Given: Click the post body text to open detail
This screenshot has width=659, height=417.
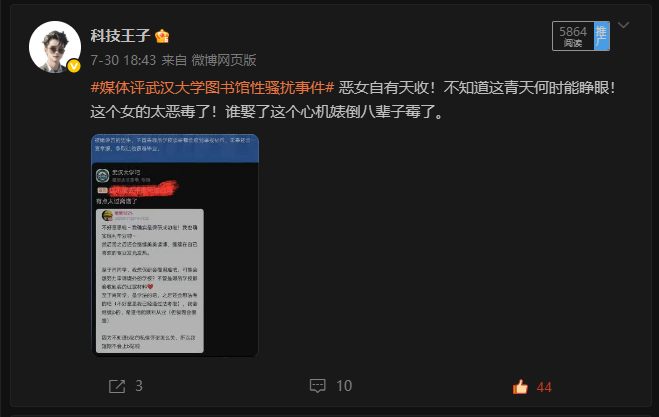Looking at the screenshot, I should tap(352, 100).
